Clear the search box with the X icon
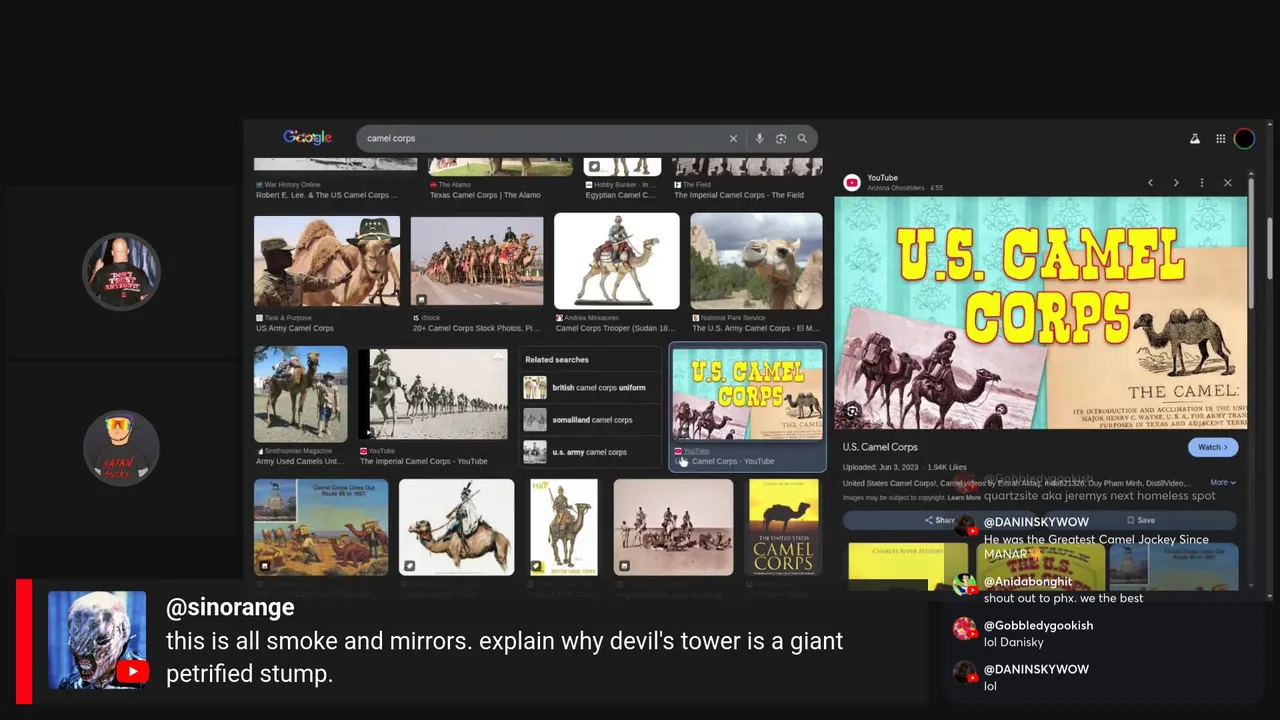This screenshot has height=720, width=1280. tap(733, 139)
